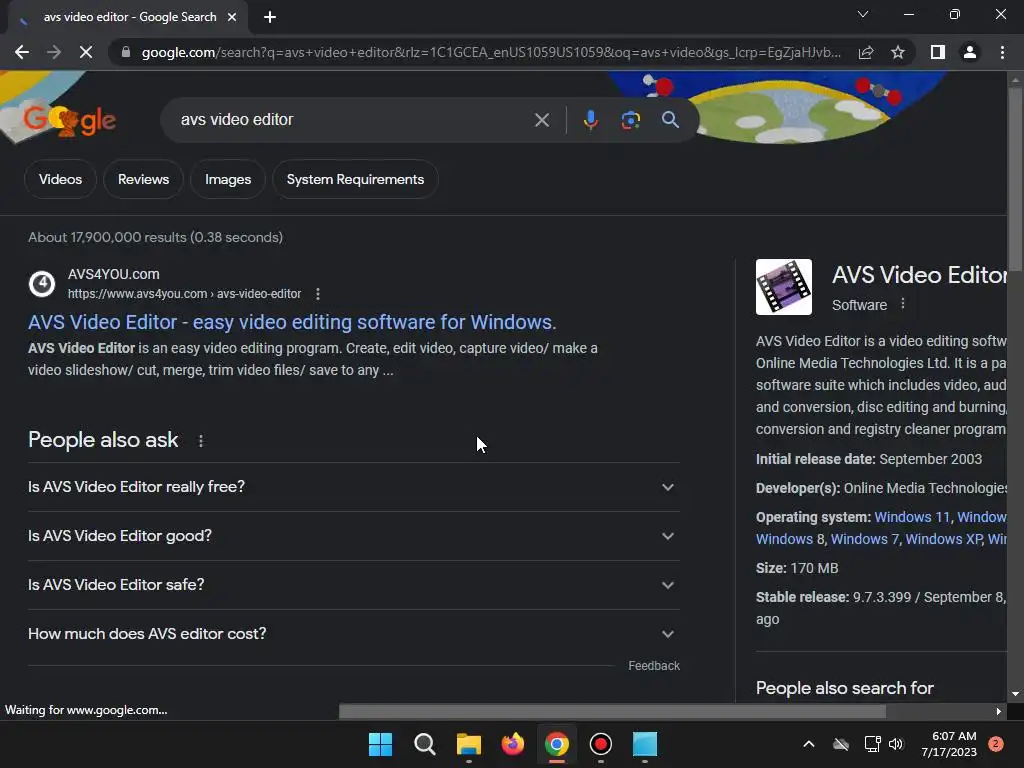
Task: Open volume control in system tray
Action: (896, 744)
